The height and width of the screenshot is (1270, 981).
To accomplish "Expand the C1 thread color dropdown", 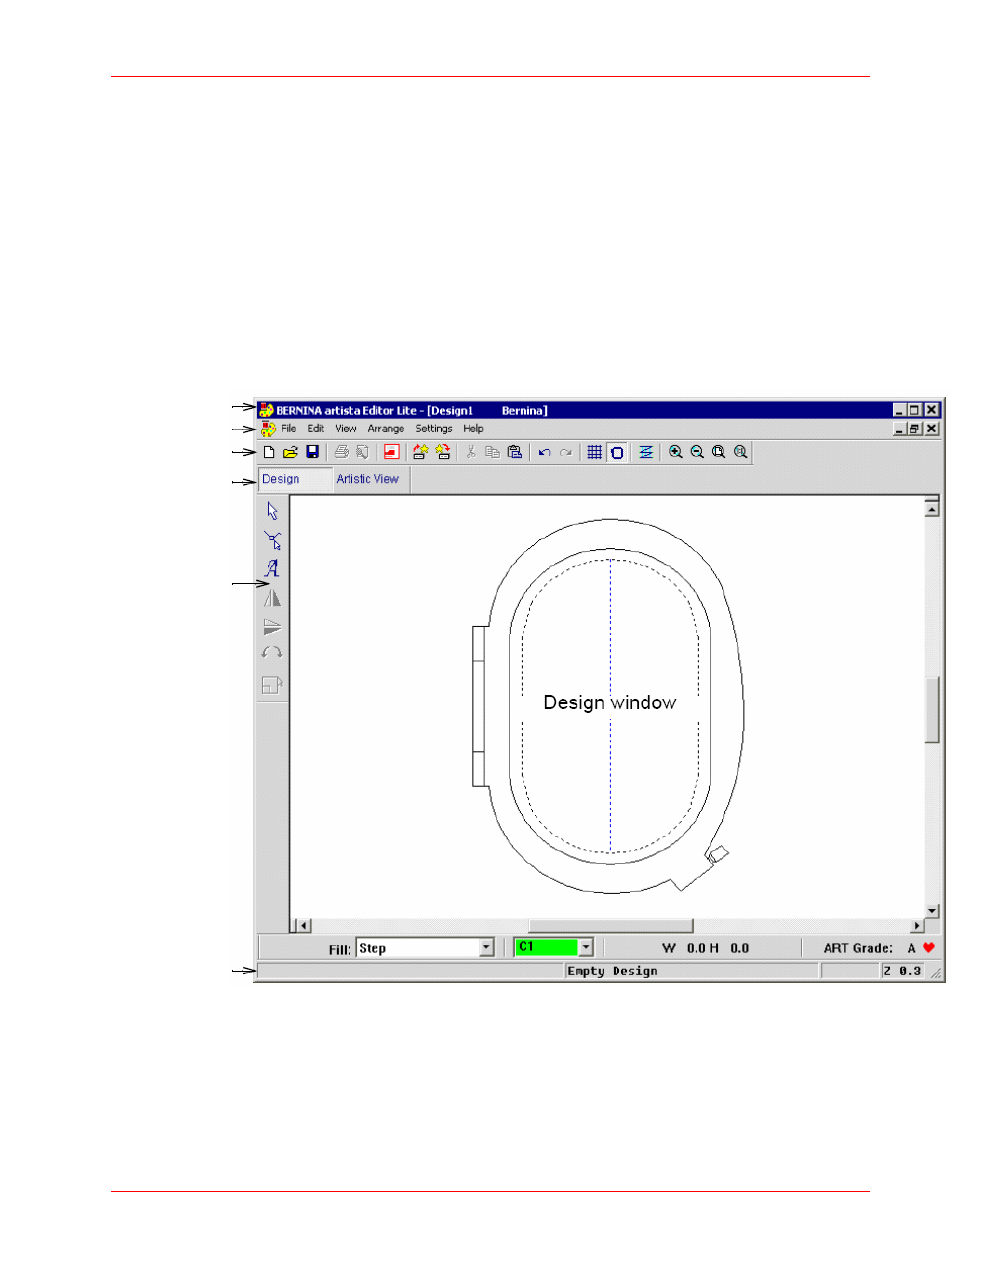I will coord(586,947).
